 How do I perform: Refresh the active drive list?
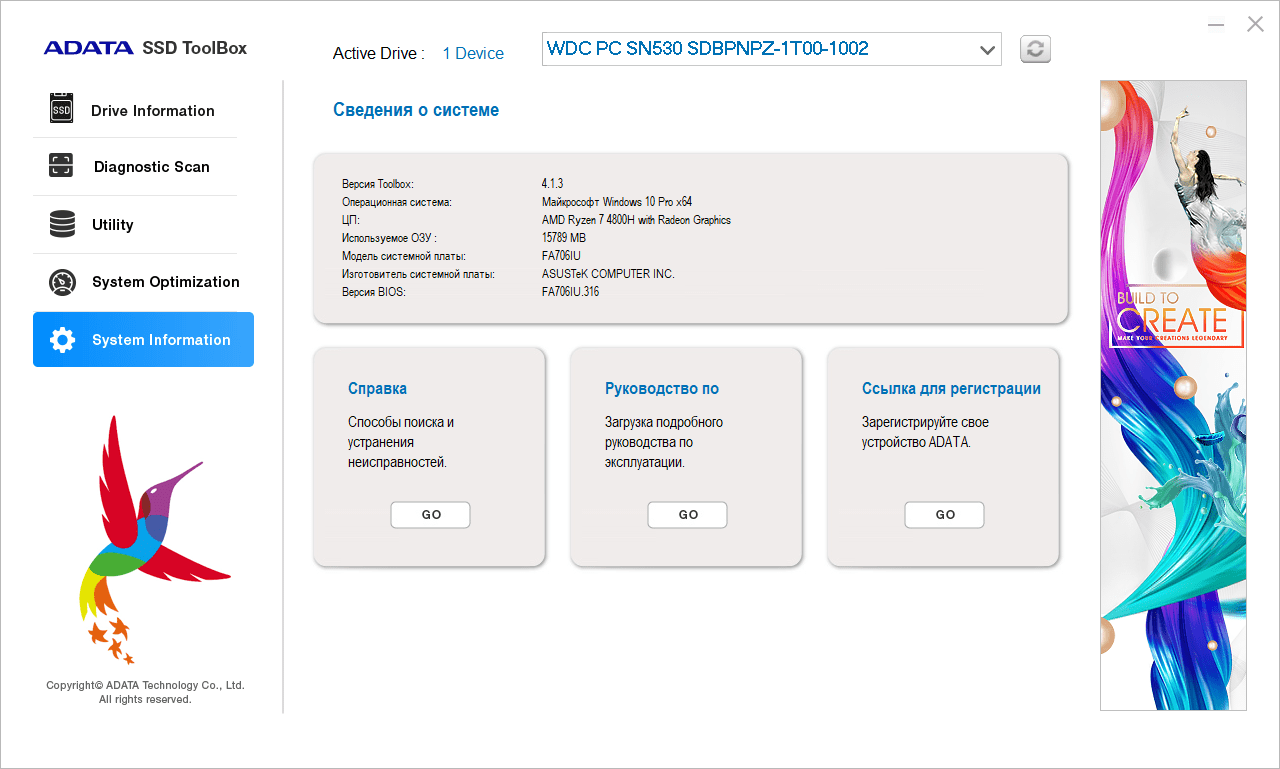[x=1035, y=49]
